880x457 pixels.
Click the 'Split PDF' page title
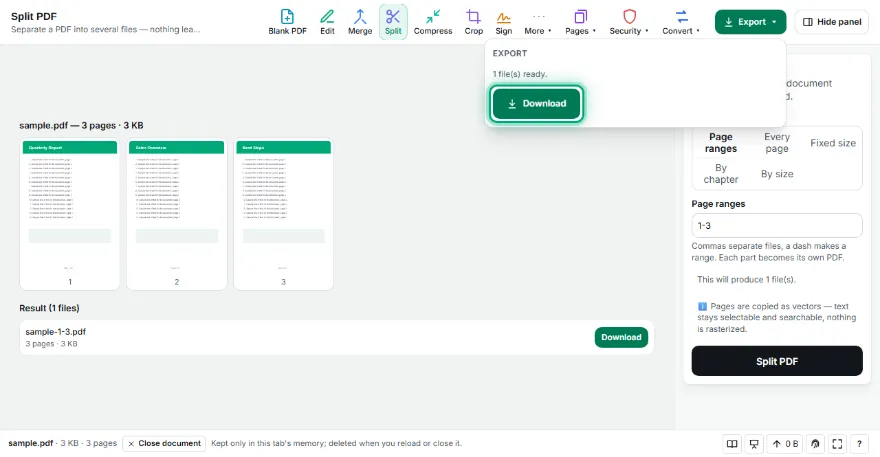[34, 16]
